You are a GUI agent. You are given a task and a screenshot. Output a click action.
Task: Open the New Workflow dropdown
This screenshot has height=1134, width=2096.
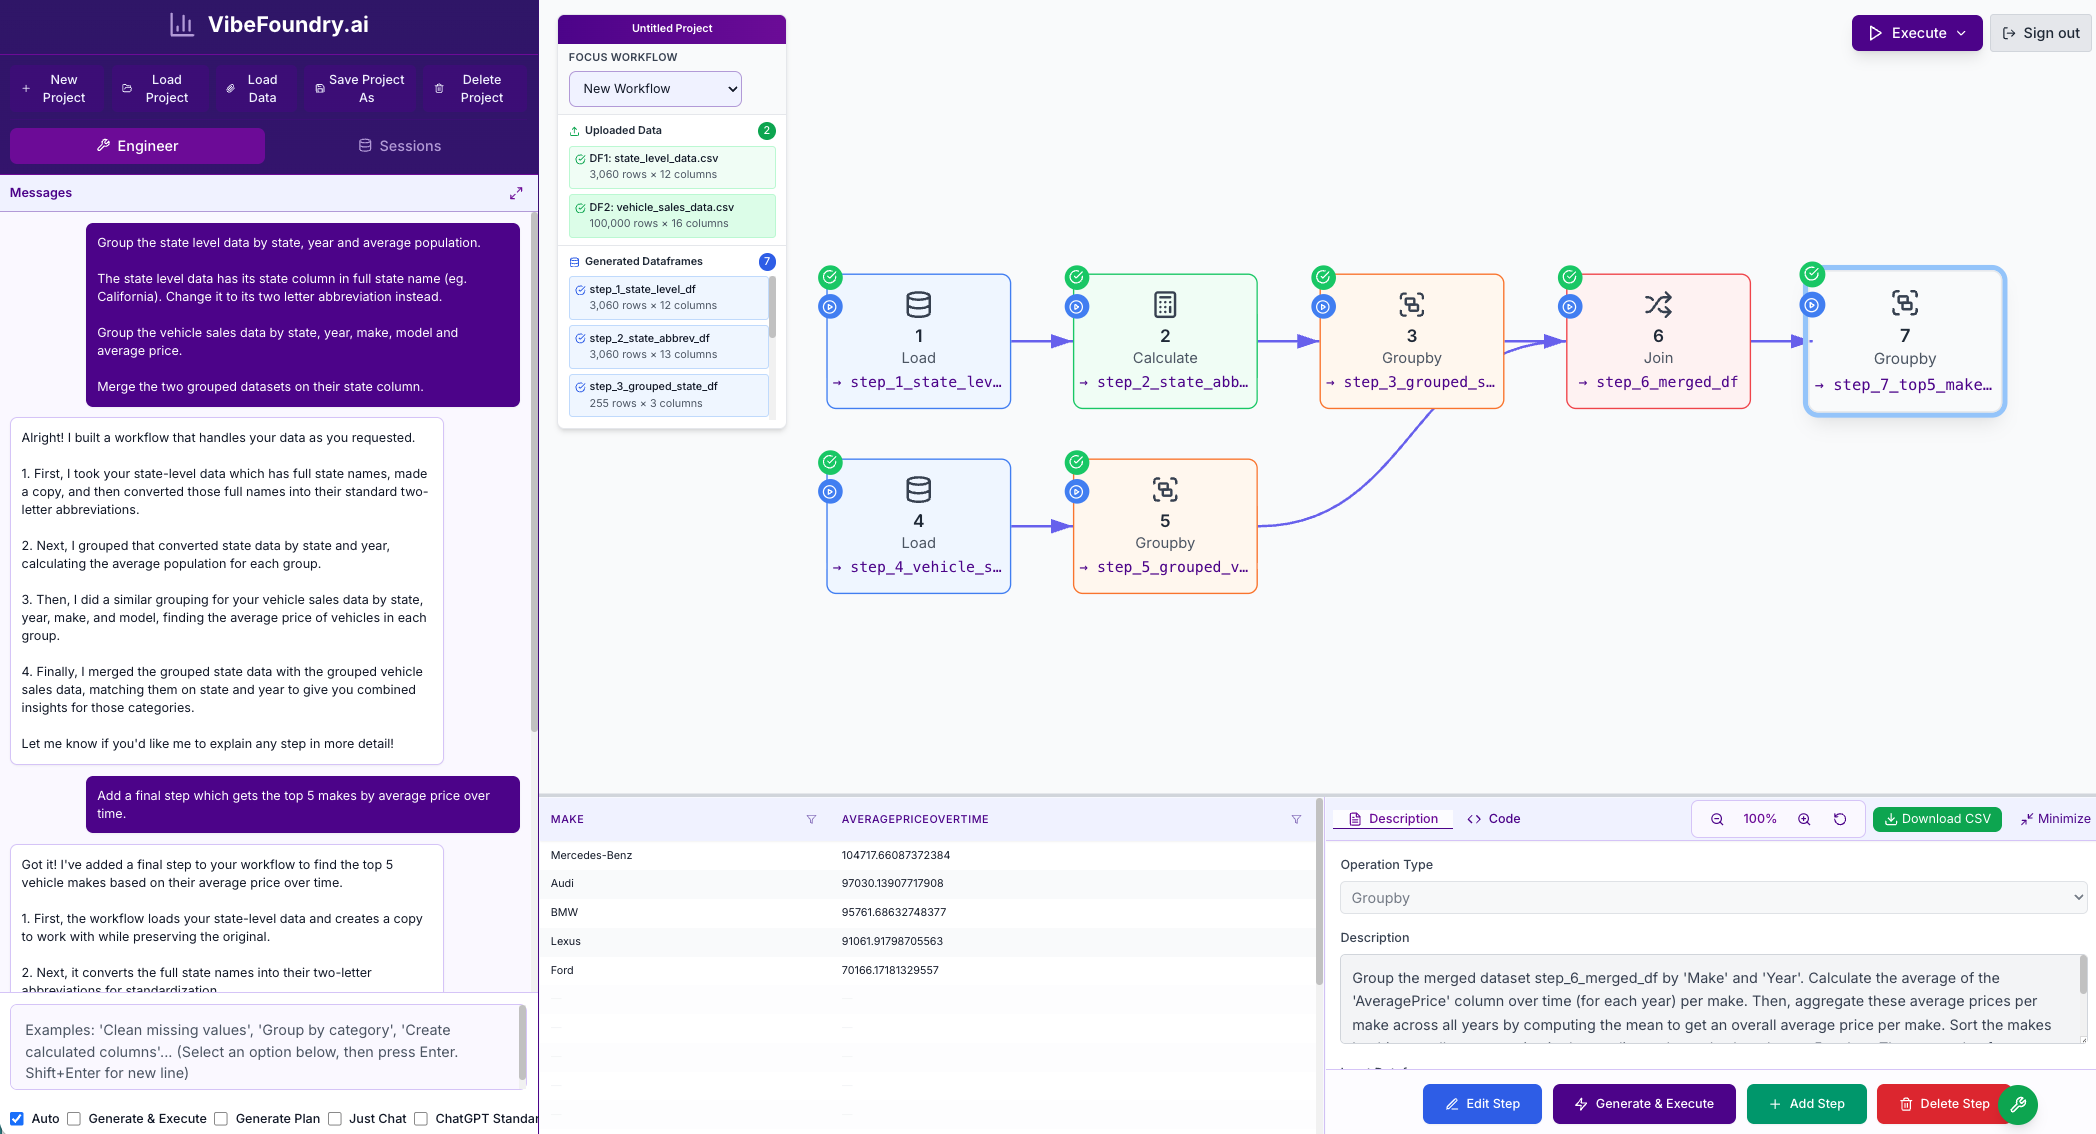pyautogui.click(x=655, y=89)
